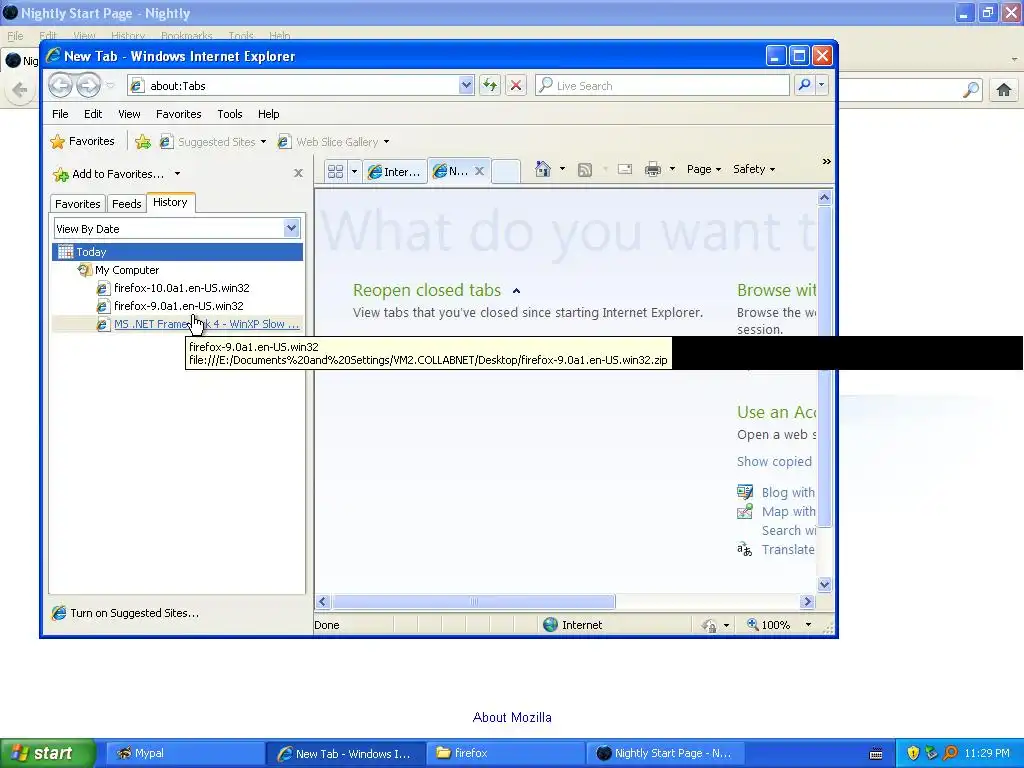This screenshot has width=1024, height=768.
Task: Open the IE Help menu
Action: click(x=268, y=114)
